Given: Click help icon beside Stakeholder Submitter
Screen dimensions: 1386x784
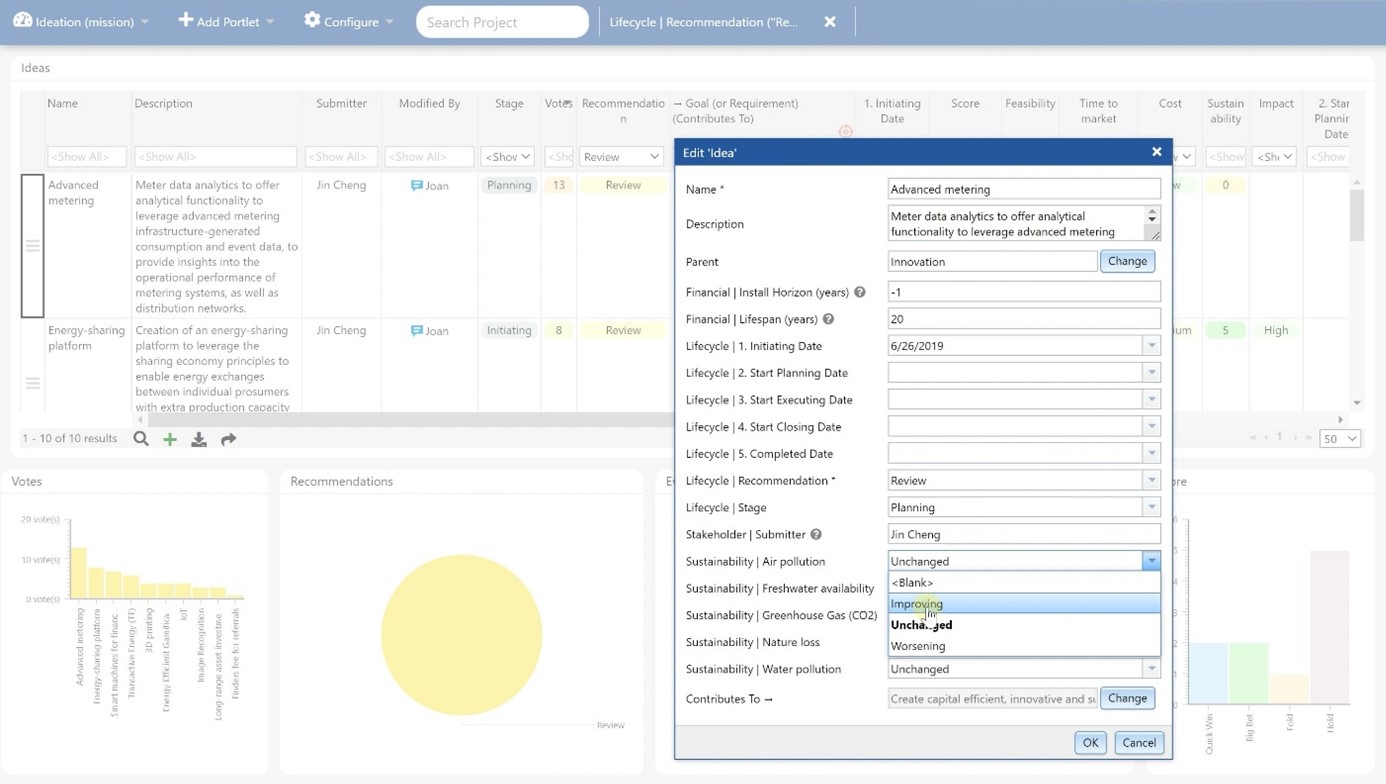Looking at the screenshot, I should click(816, 534).
